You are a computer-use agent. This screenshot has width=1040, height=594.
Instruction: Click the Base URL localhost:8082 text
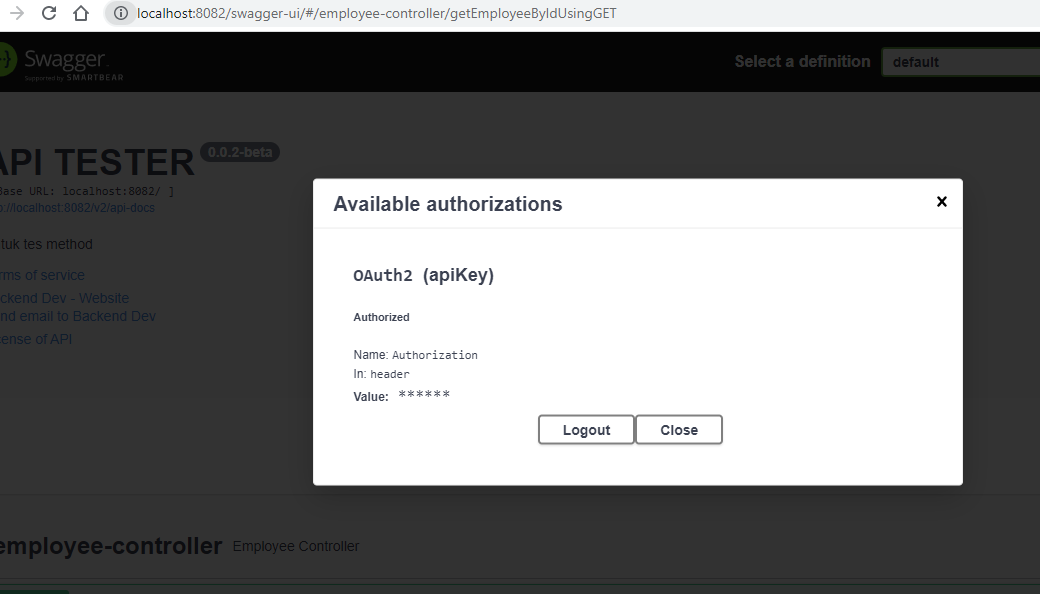87,191
